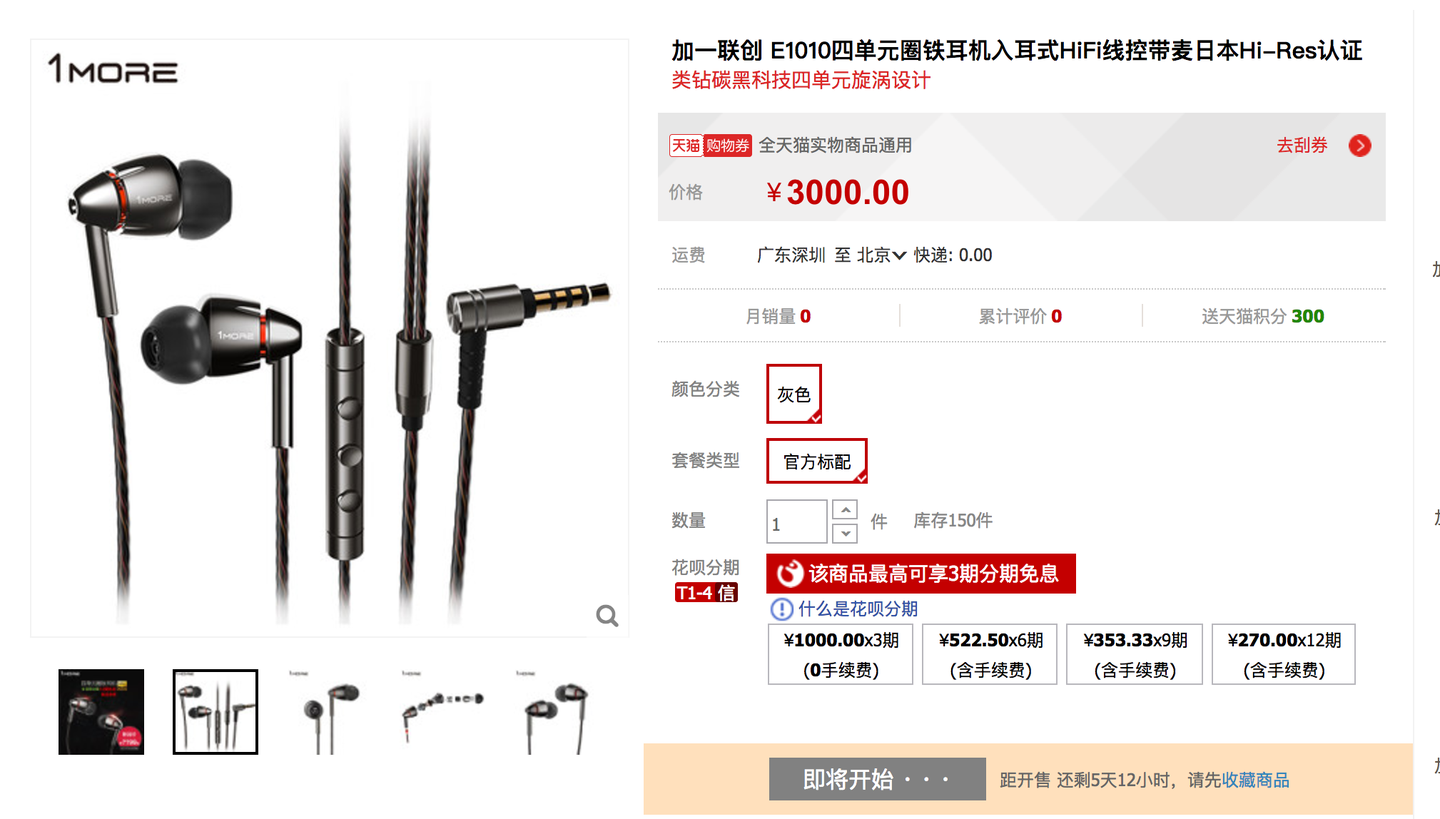
Task: Select the 灰色 color option
Action: coord(794,394)
